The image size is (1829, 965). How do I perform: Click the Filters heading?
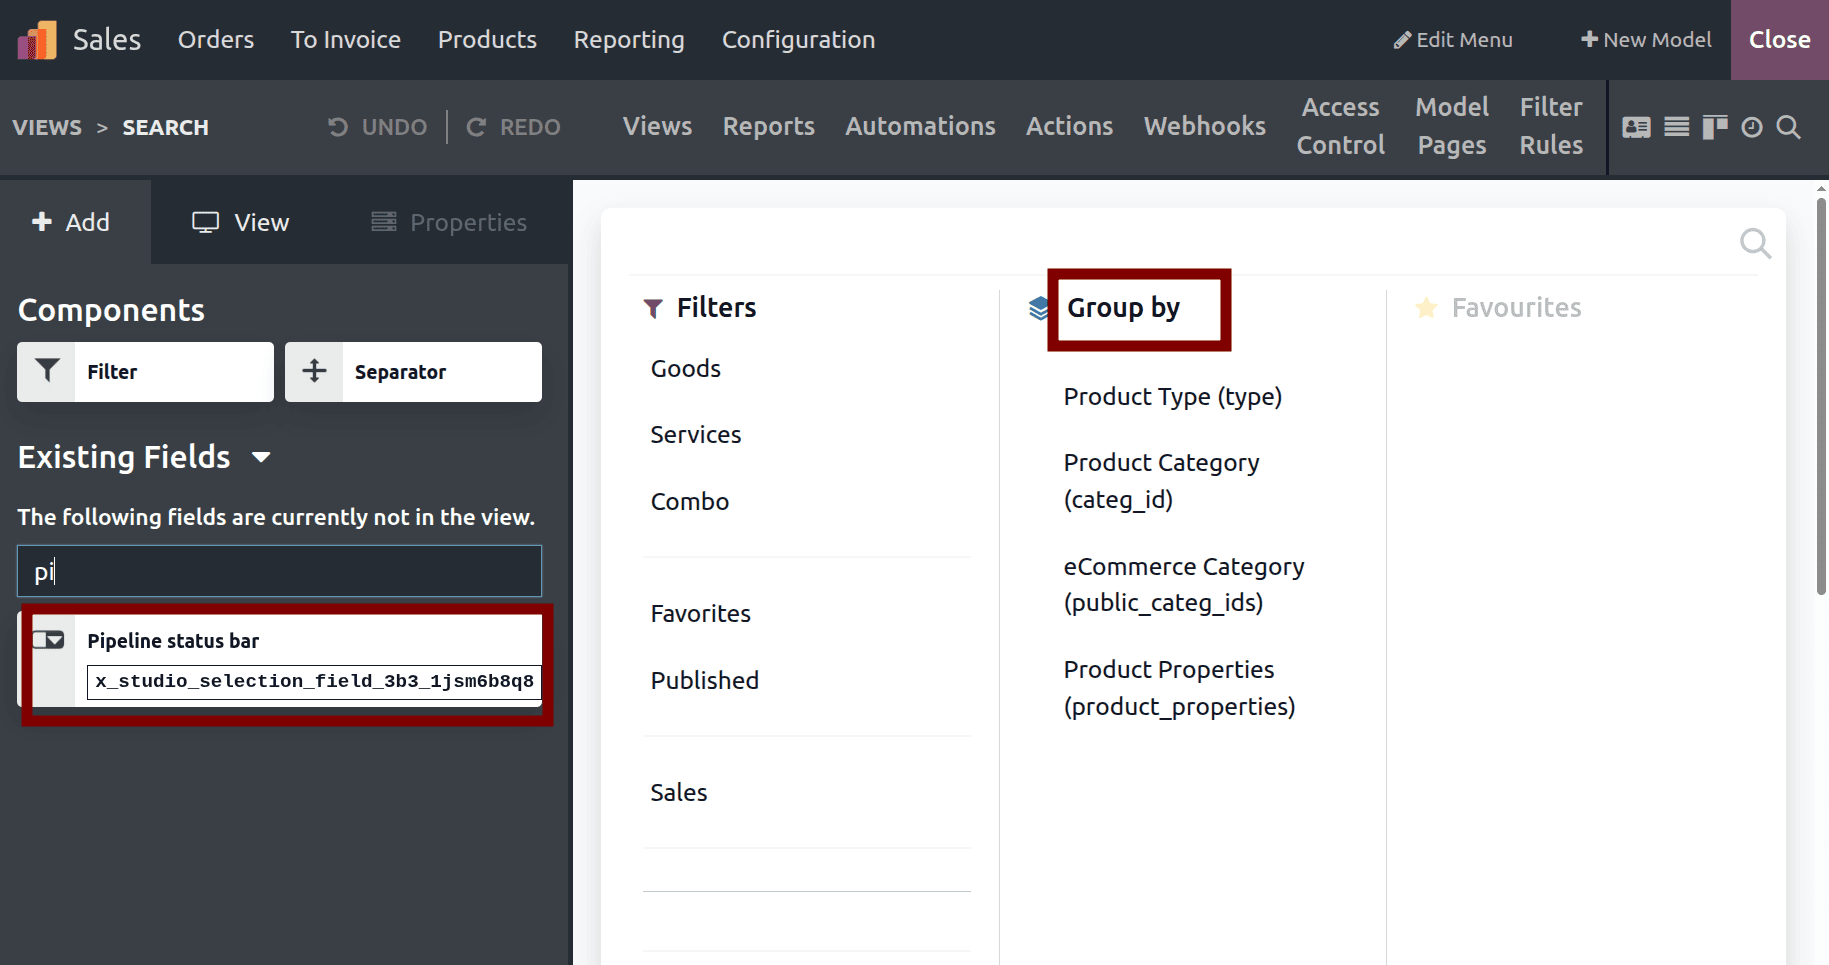(x=716, y=308)
